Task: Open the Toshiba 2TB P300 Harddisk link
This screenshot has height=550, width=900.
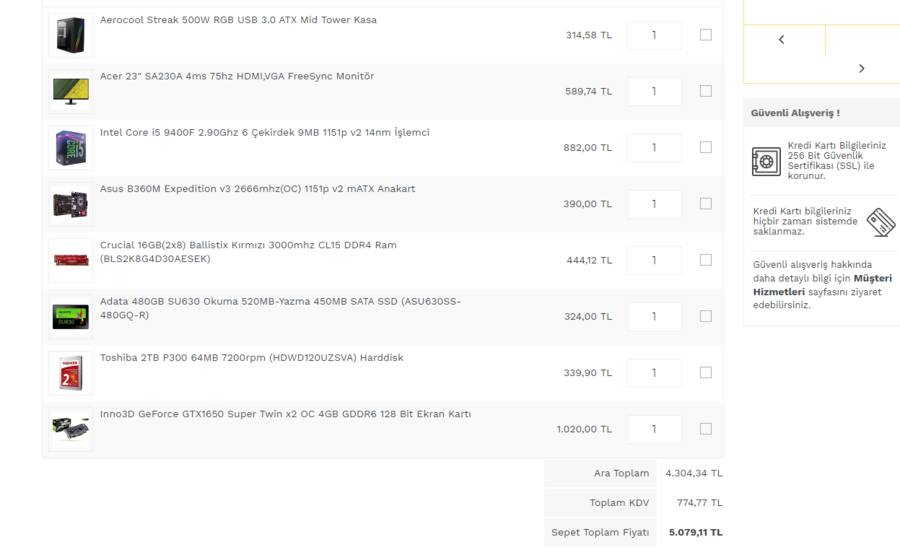Action: coord(251,358)
